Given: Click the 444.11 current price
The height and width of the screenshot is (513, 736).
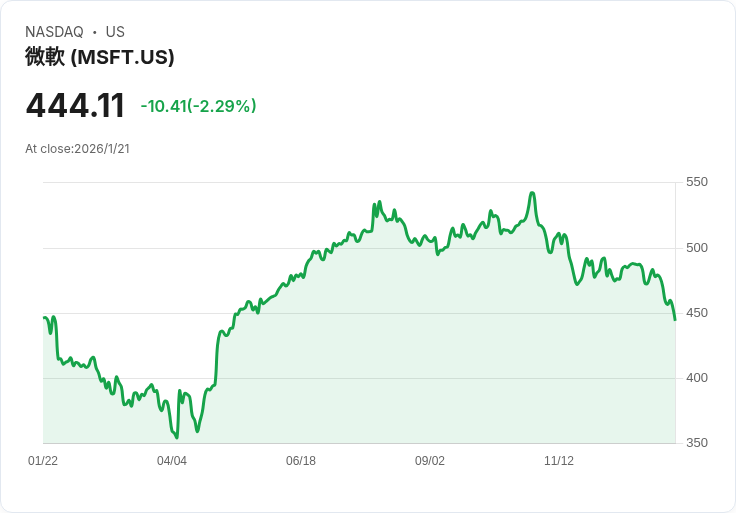Looking at the screenshot, I should pyautogui.click(x=75, y=106).
